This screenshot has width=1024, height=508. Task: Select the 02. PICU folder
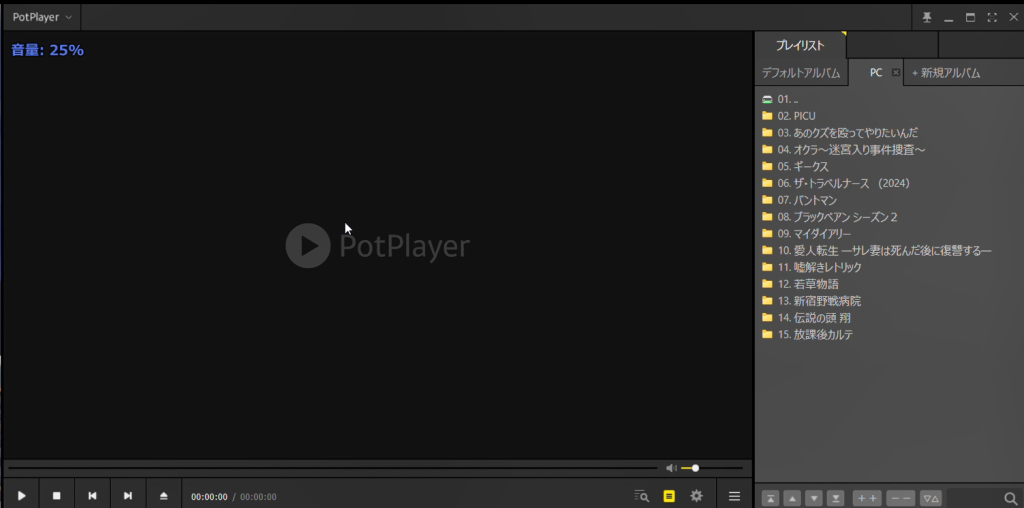[x=796, y=116]
